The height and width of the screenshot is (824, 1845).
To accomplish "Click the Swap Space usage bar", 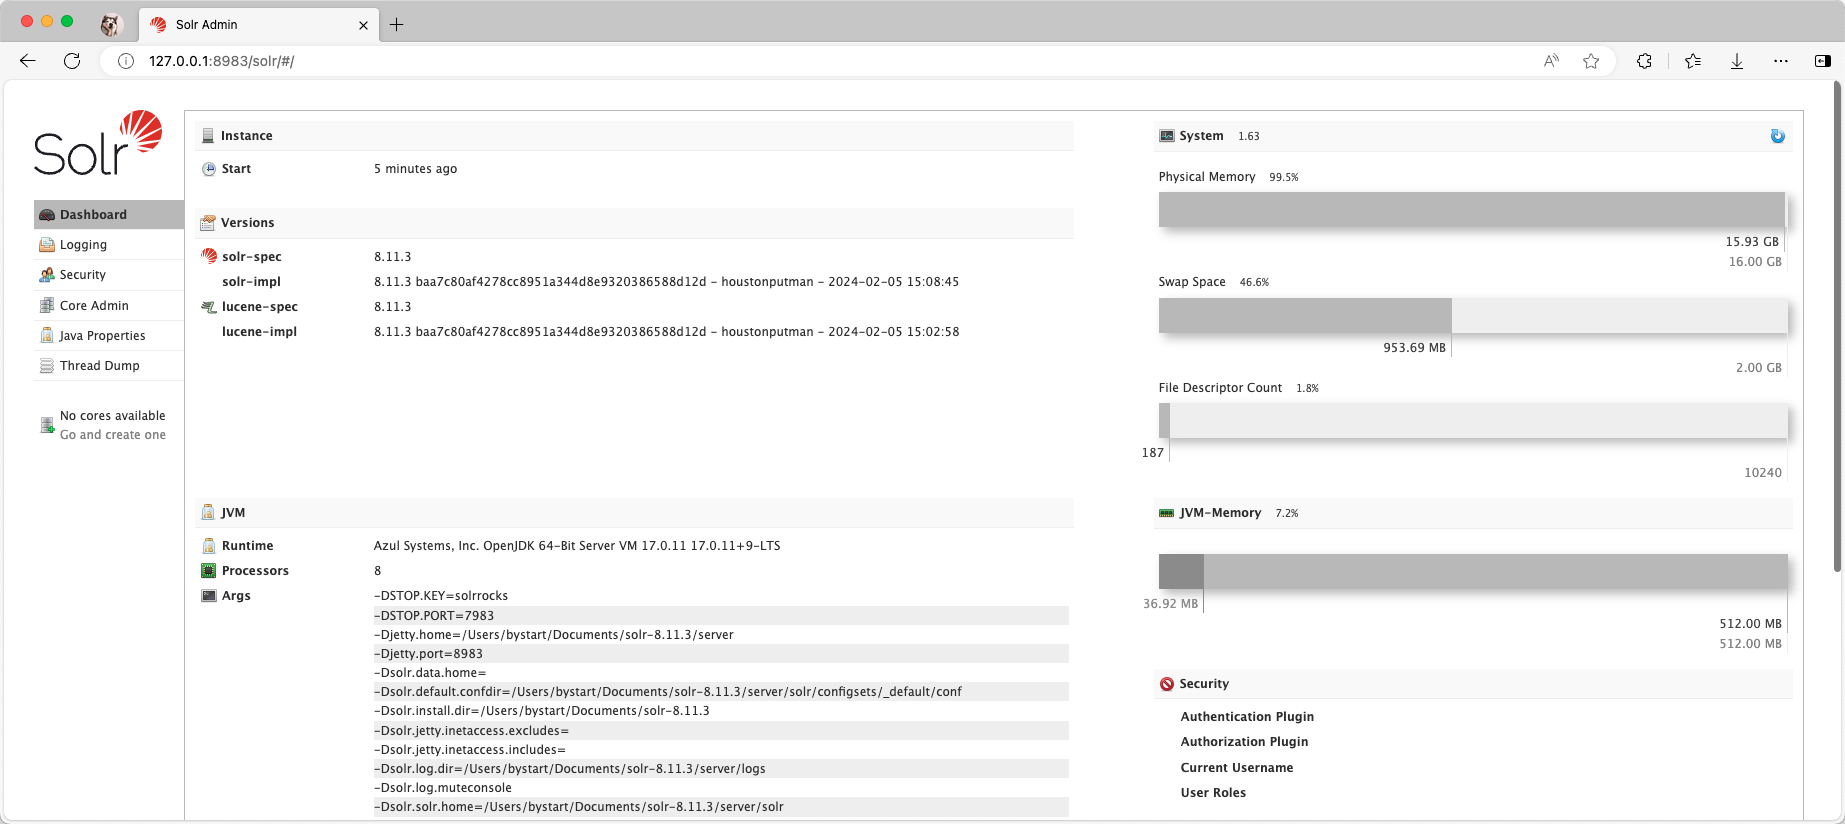I will (x=1472, y=315).
